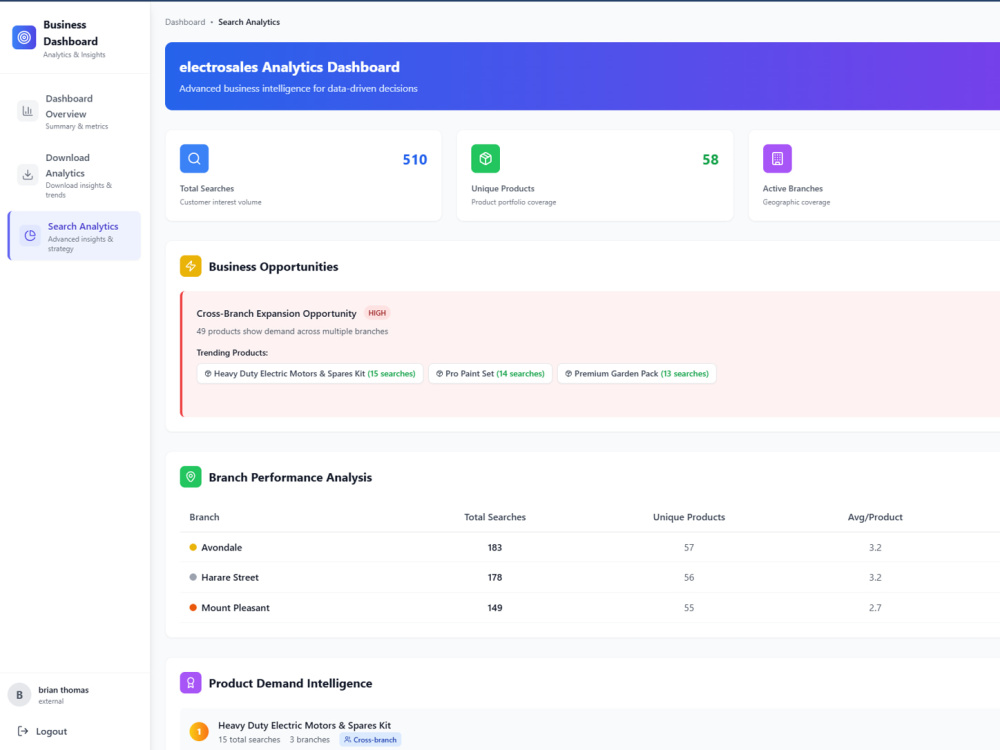This screenshot has height=750, width=1000.
Task: Click the Branch Performance location pin icon
Action: [x=190, y=476]
